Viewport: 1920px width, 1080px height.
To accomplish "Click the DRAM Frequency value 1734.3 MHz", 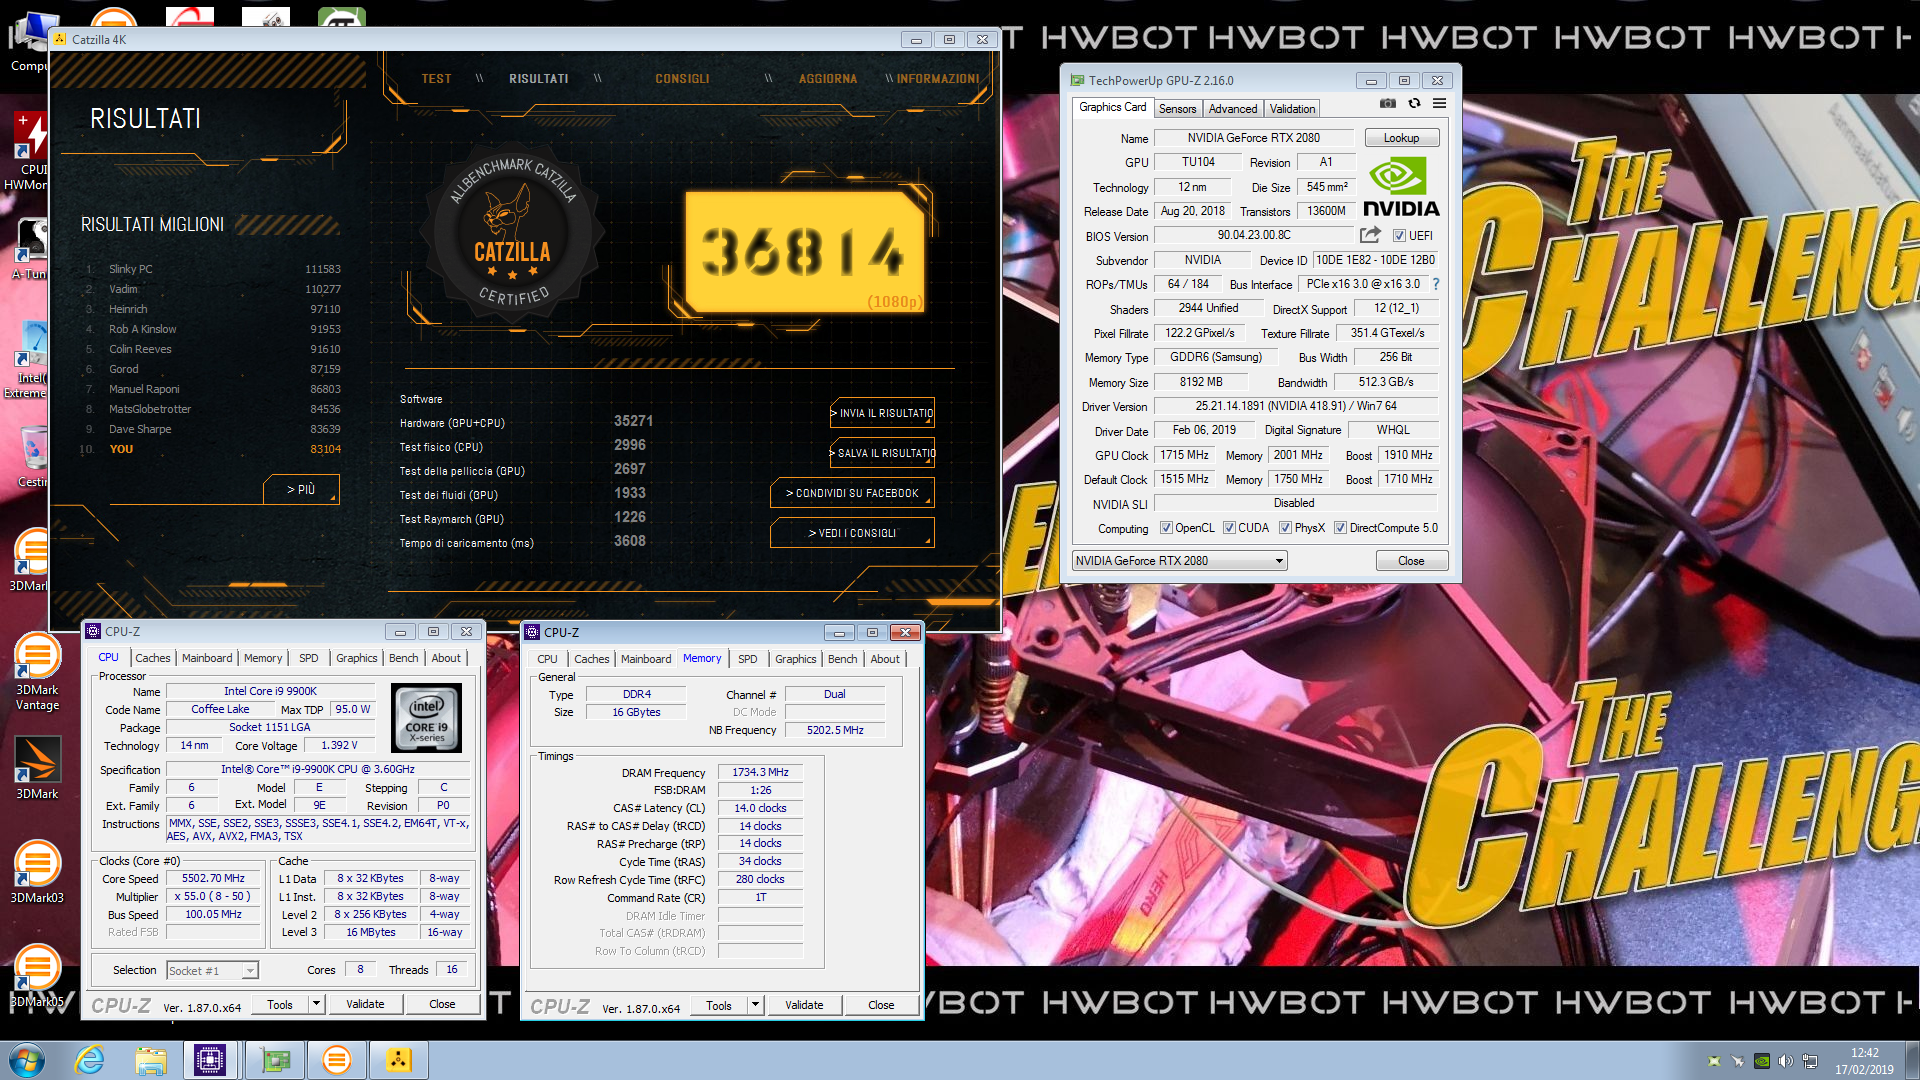I will (x=760, y=772).
